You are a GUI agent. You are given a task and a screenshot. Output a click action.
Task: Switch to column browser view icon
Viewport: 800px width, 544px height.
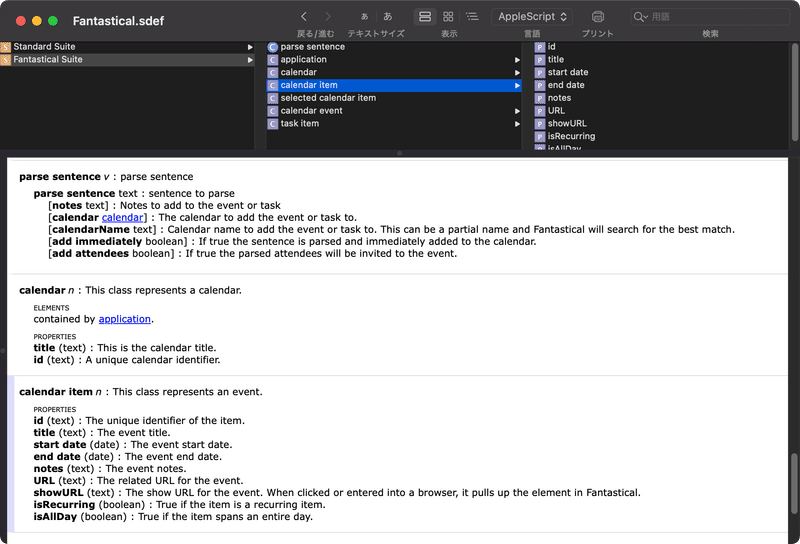click(424, 17)
